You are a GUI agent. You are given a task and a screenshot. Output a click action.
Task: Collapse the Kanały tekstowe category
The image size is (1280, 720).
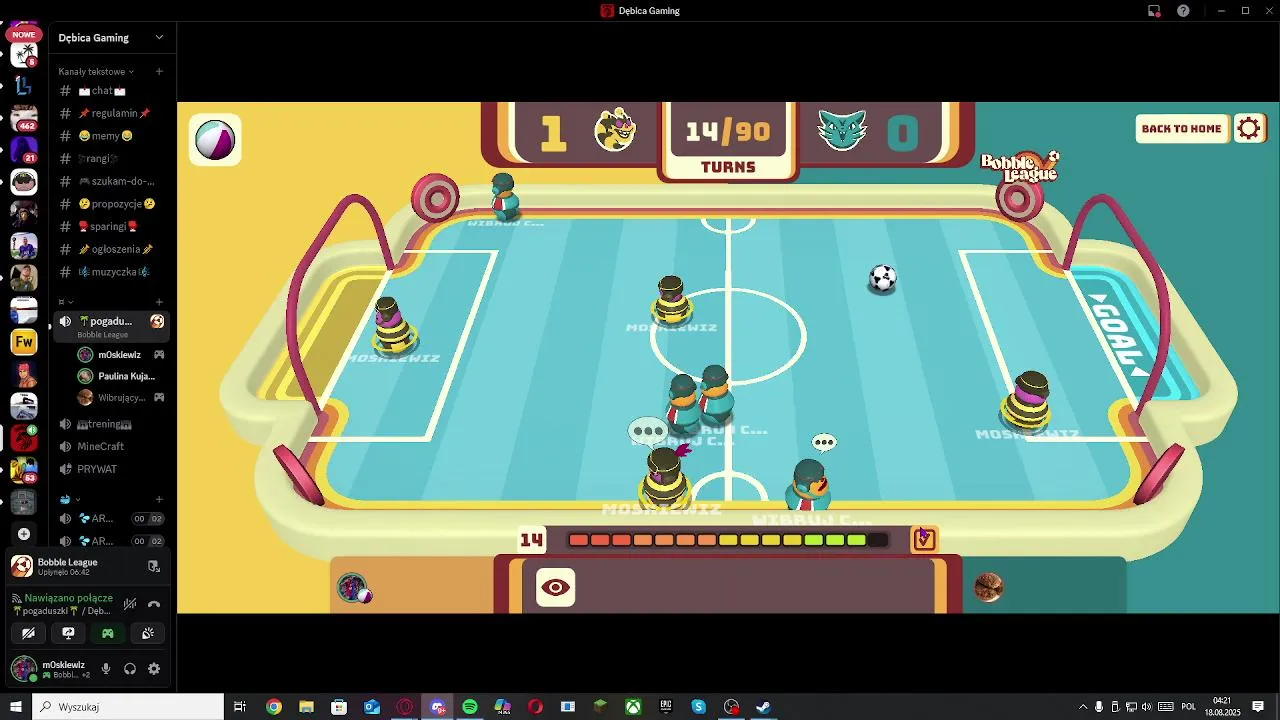pyautogui.click(x=96, y=72)
